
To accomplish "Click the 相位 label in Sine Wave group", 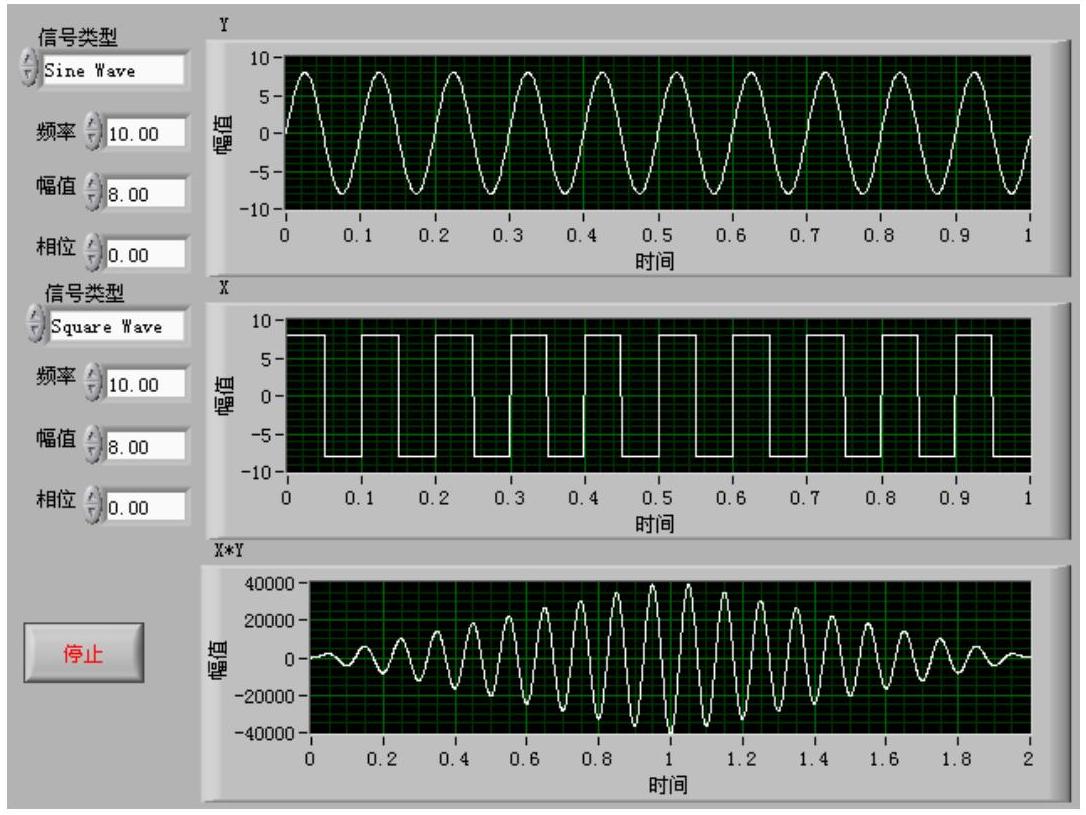I will (x=55, y=246).
